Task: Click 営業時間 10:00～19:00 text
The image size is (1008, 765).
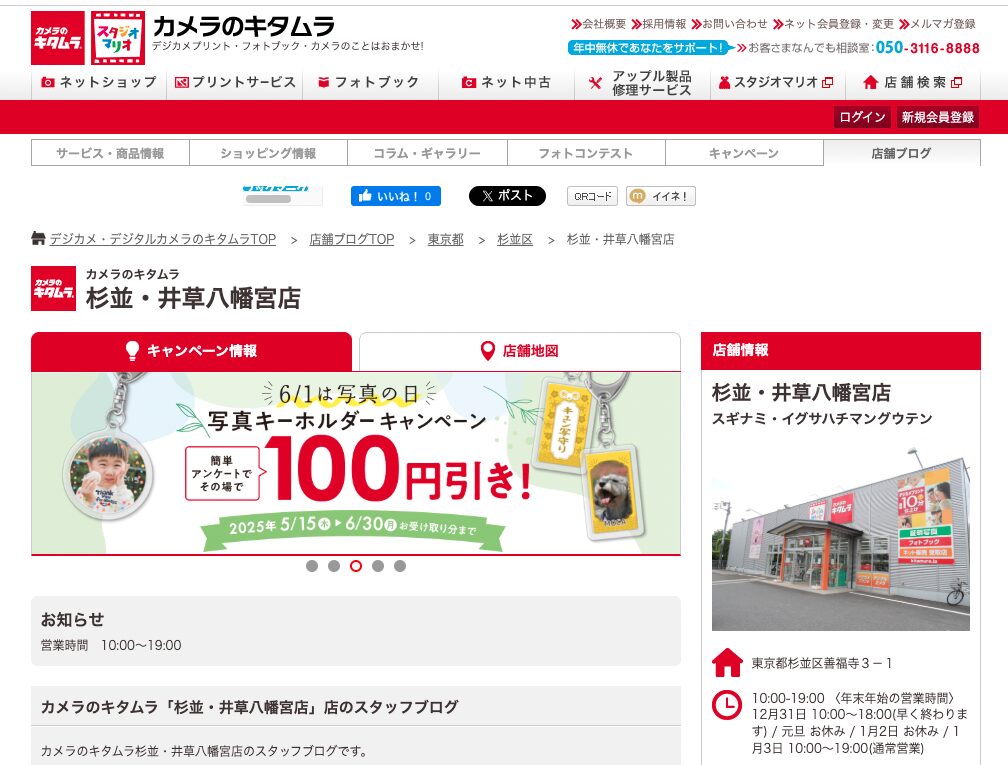Action: click(111, 645)
